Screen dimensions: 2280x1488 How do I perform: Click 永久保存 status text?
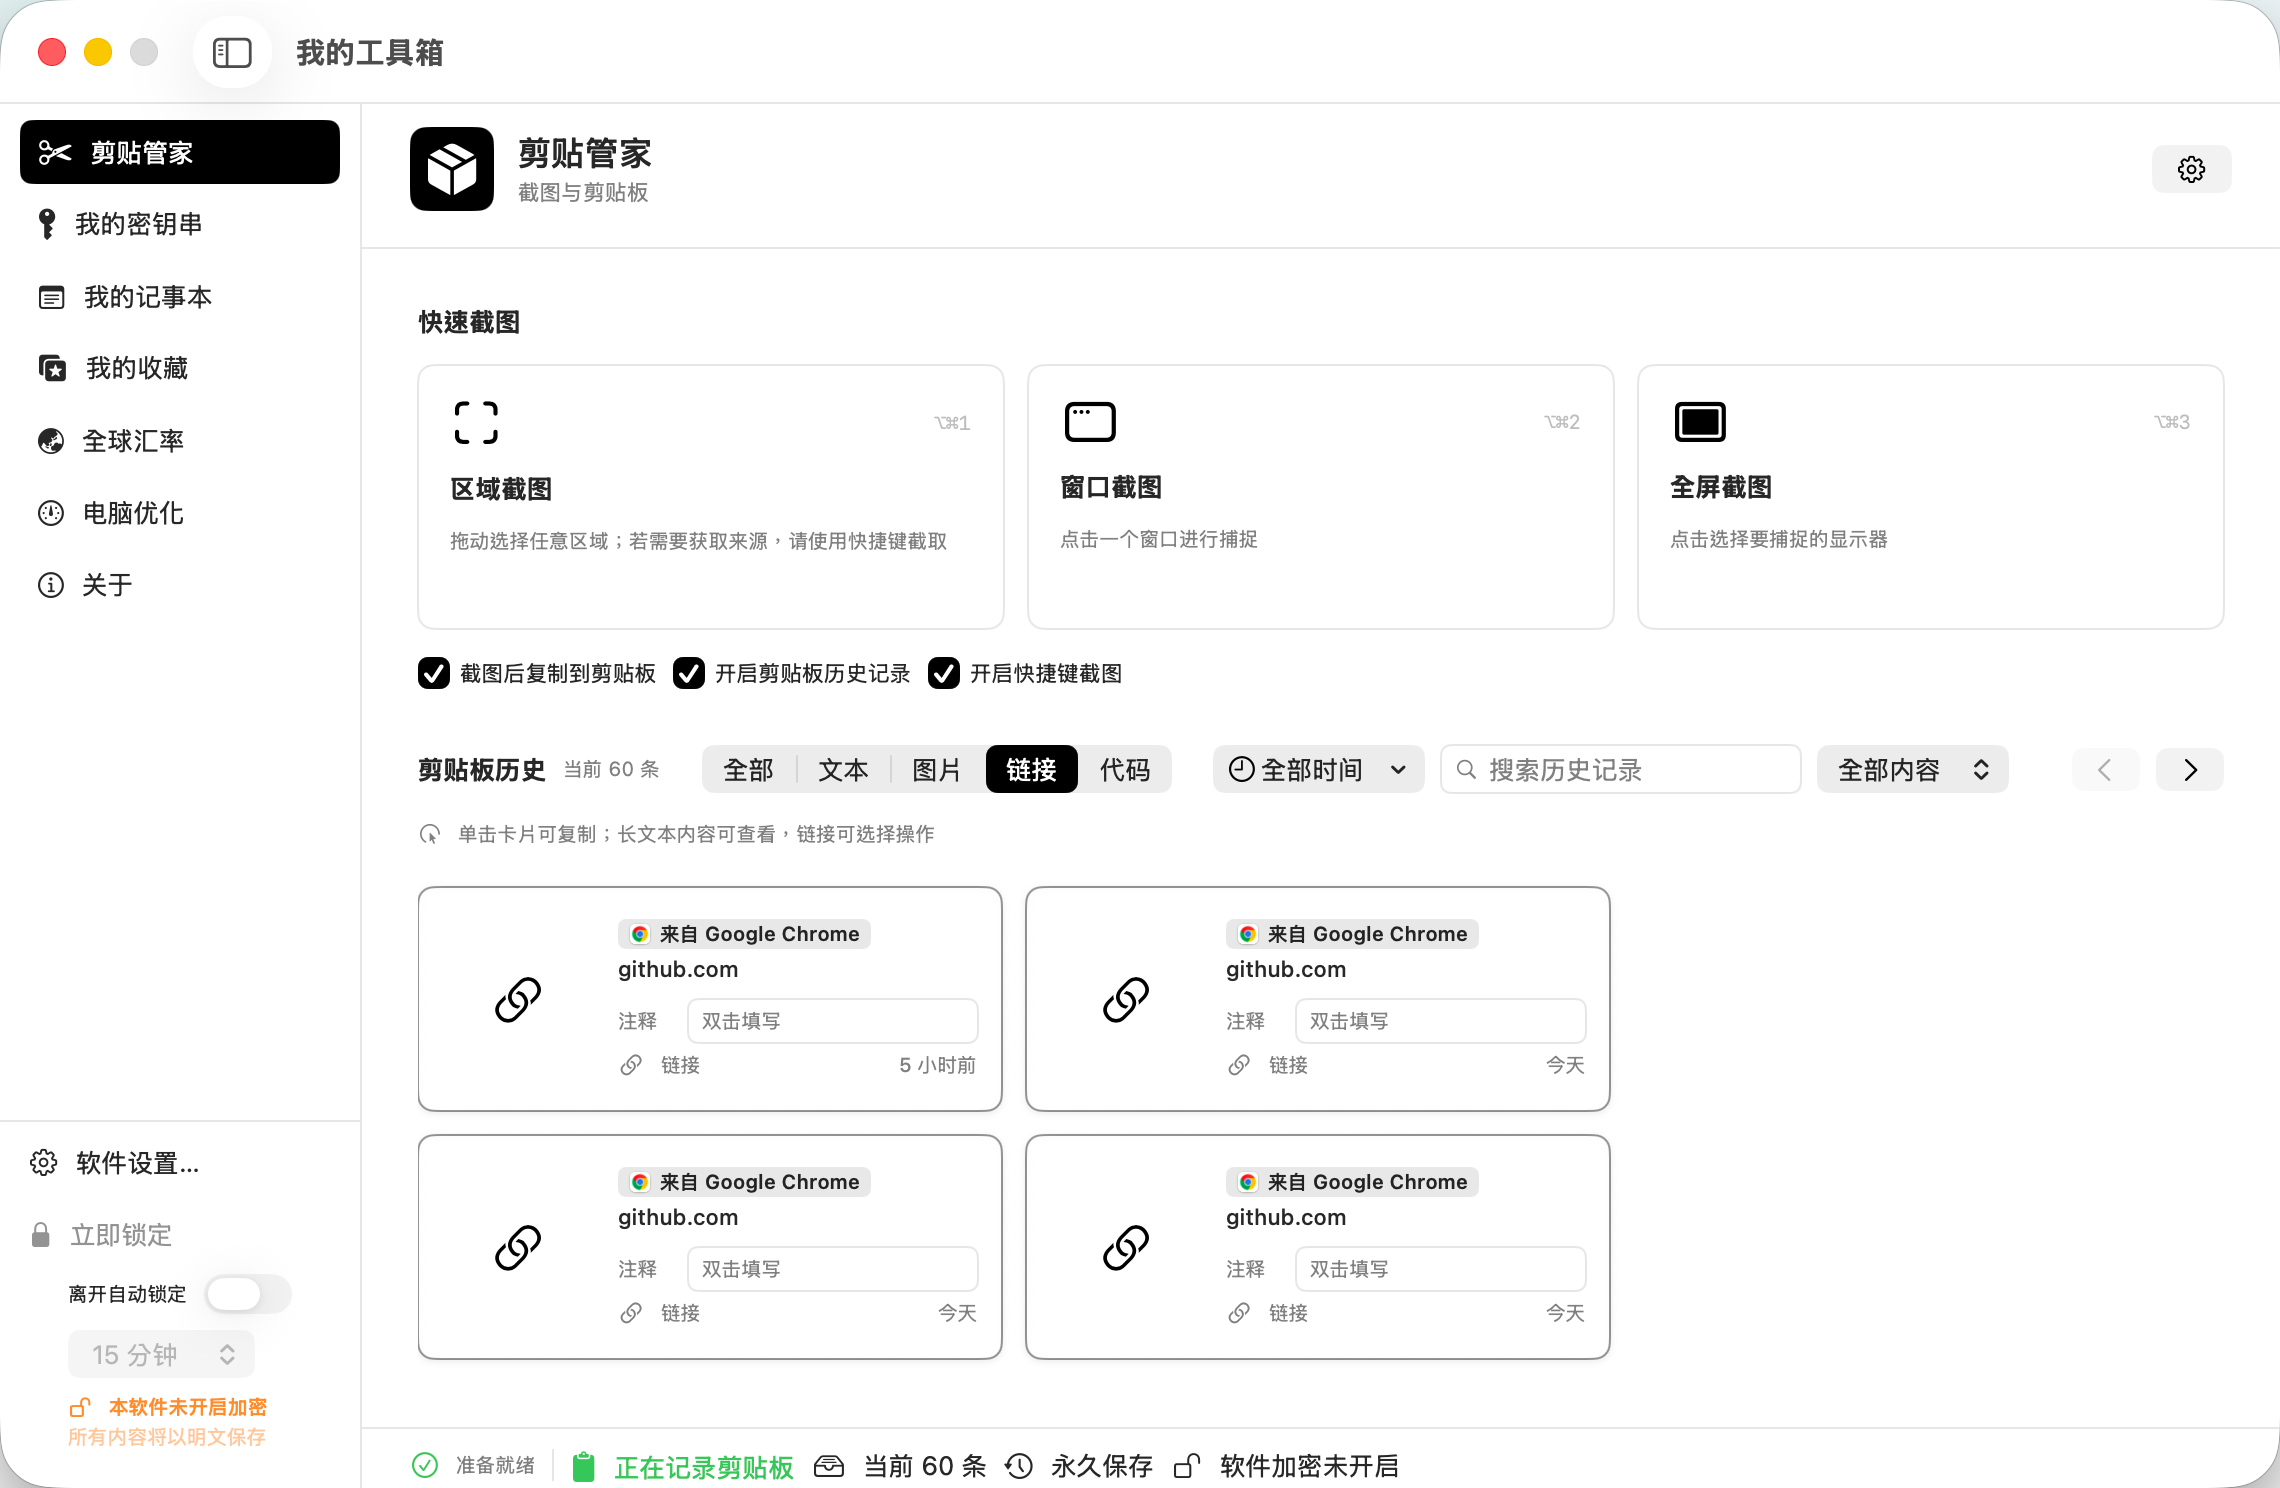(1102, 1466)
